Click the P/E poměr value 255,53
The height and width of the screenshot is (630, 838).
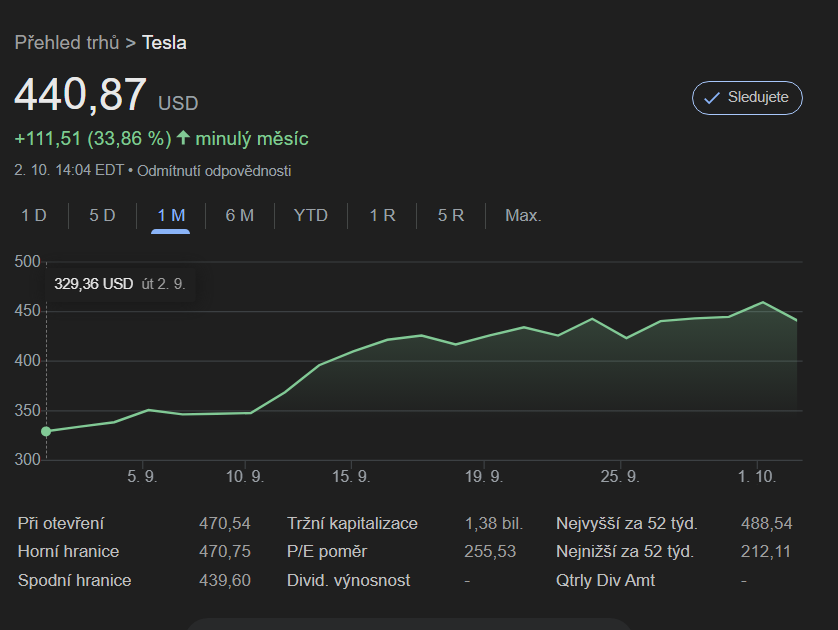pyautogui.click(x=490, y=551)
